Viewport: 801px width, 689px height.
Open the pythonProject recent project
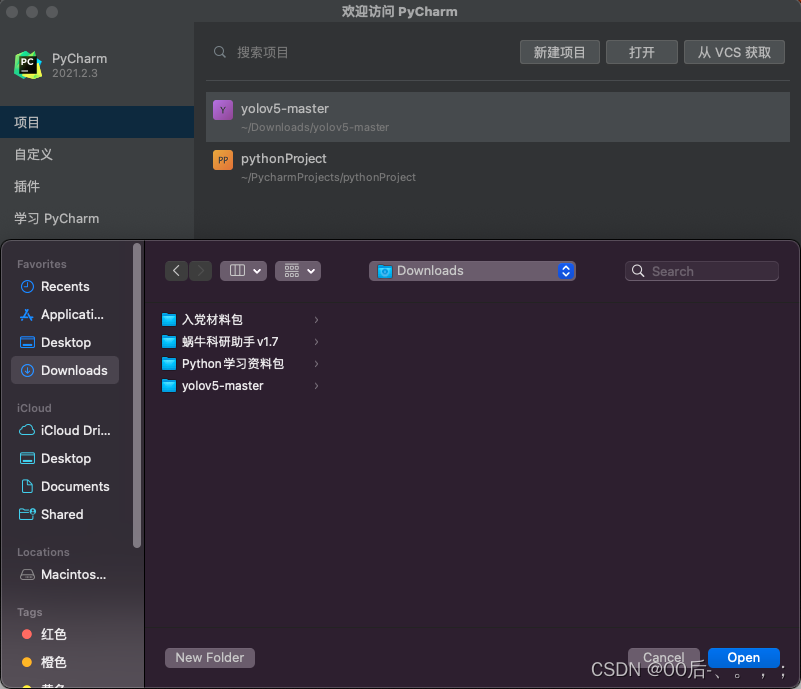tap(498, 167)
